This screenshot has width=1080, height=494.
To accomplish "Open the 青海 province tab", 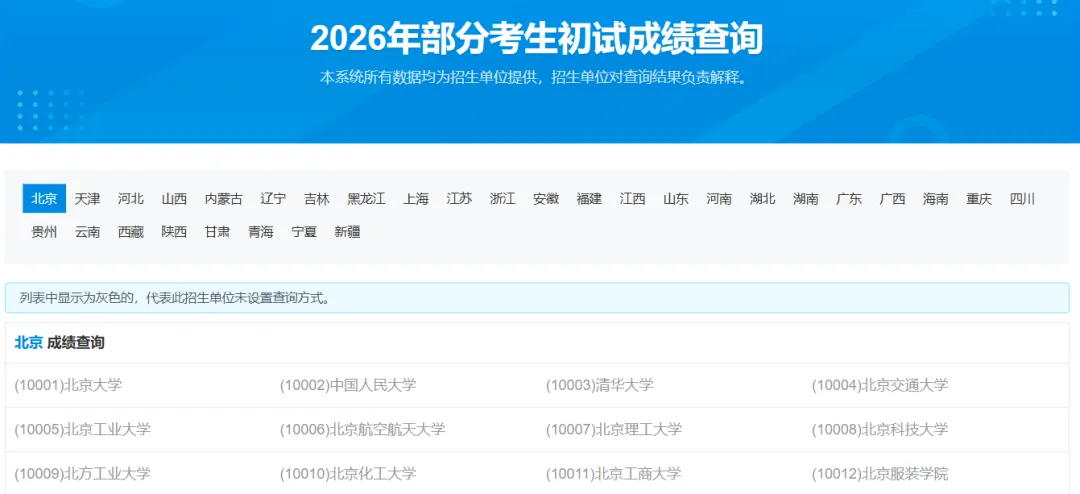I will (x=261, y=232).
